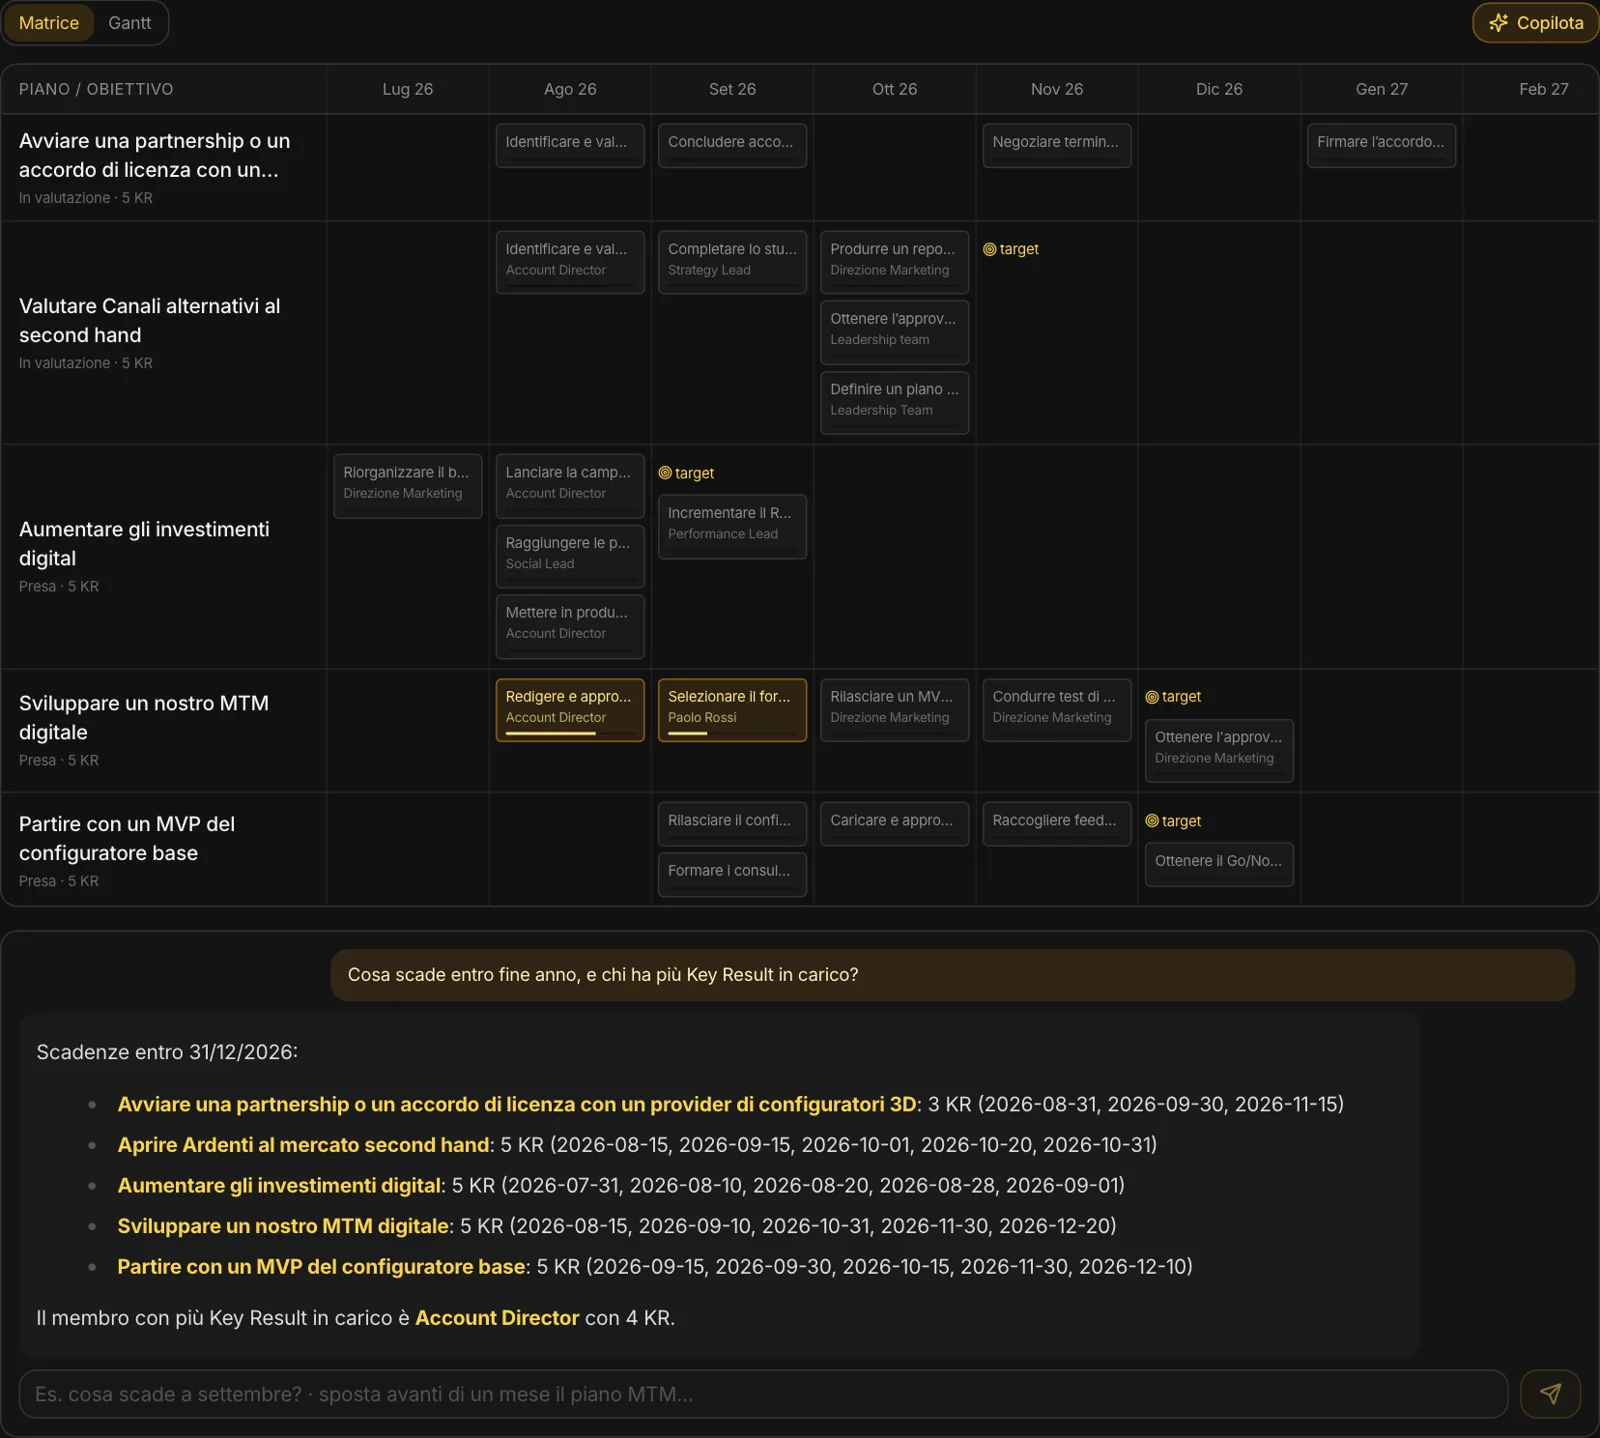Open the 'Selezionare il for...' Paolo Rossi card
The image size is (1600, 1438).
point(732,710)
